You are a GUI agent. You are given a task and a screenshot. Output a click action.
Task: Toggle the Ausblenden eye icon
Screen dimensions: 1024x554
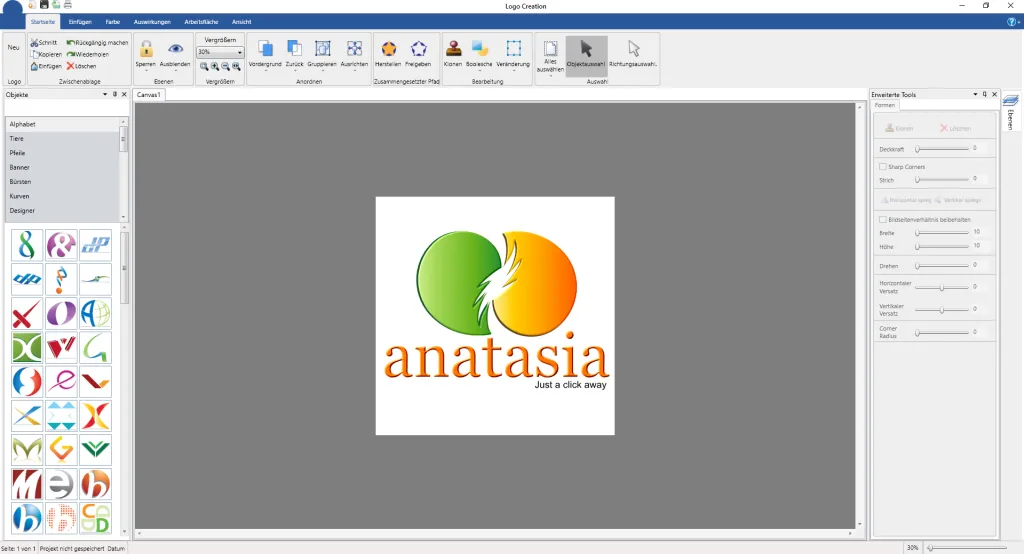(x=175, y=49)
